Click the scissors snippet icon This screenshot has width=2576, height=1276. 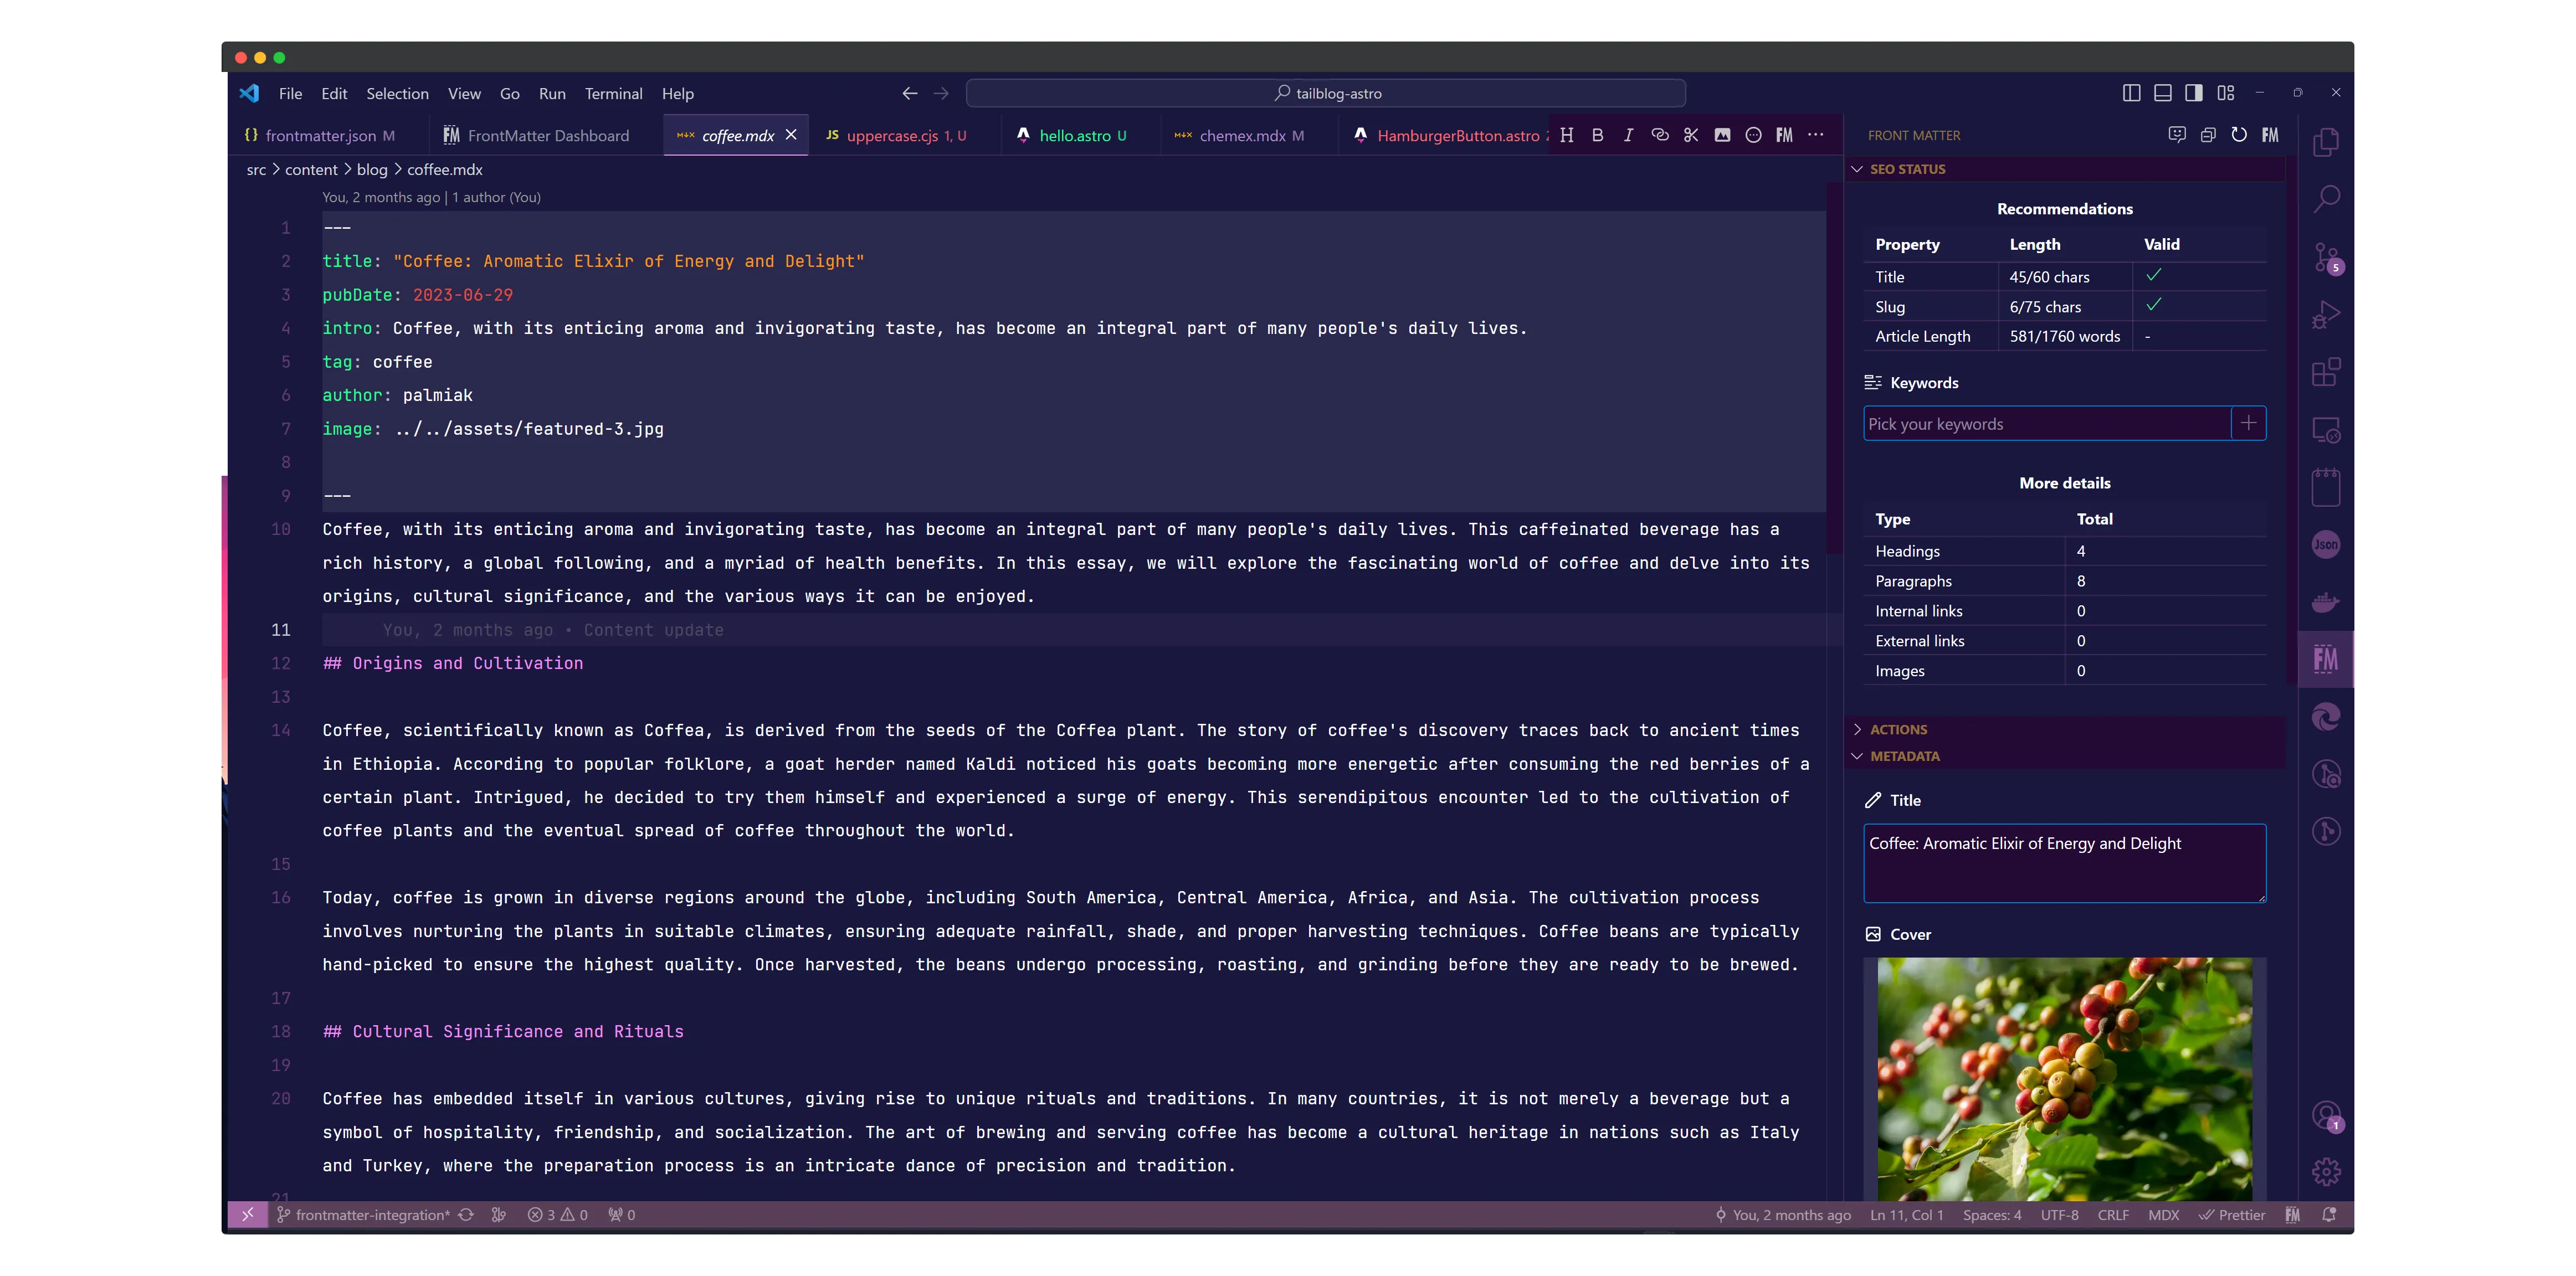pos(1691,135)
